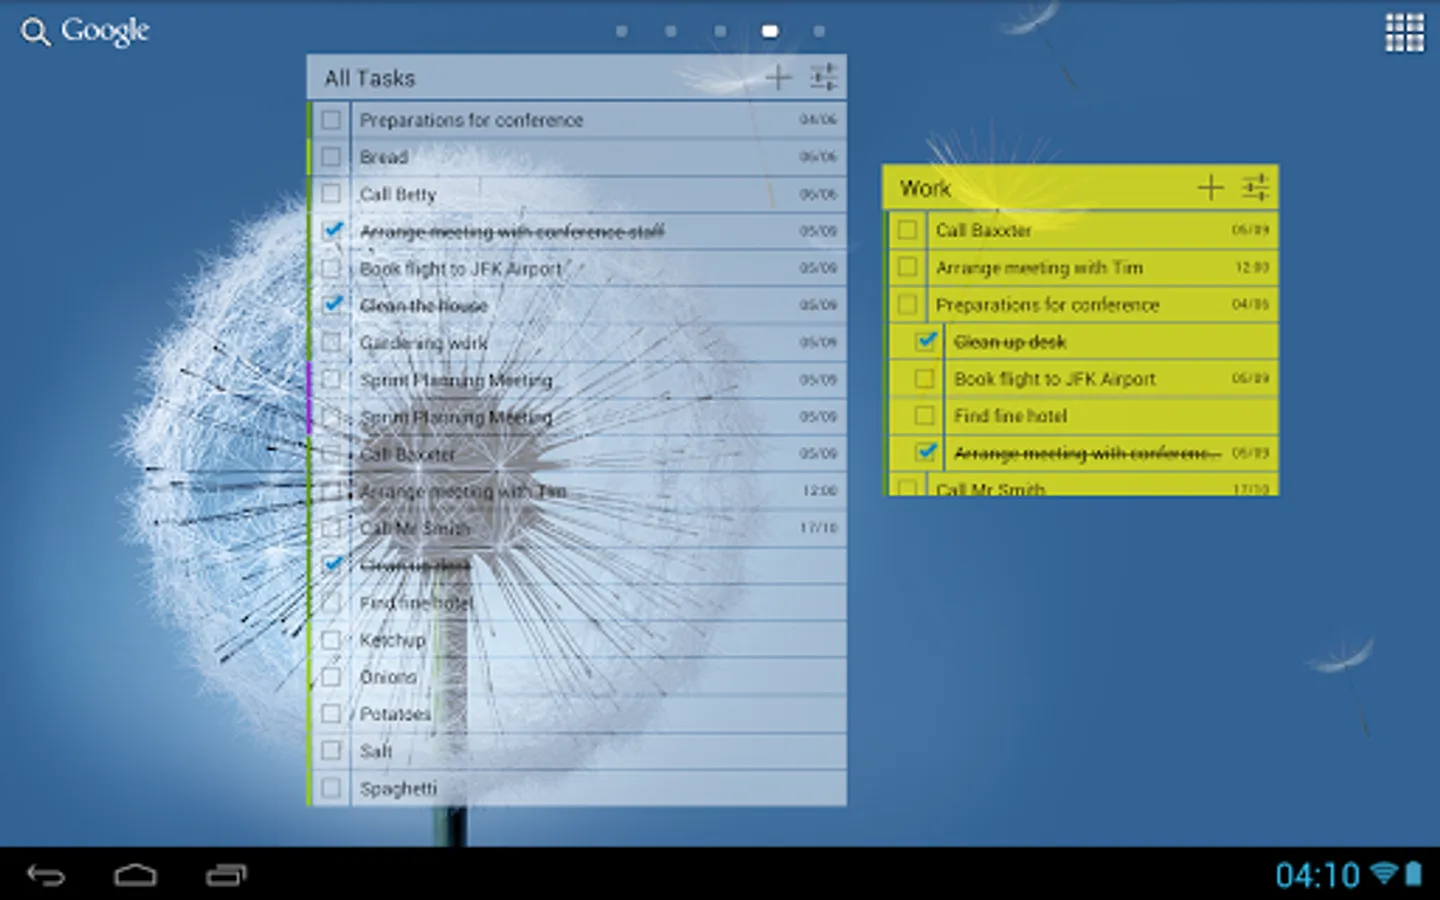Open the apps grid drawer
The height and width of the screenshot is (900, 1440).
point(1403,32)
